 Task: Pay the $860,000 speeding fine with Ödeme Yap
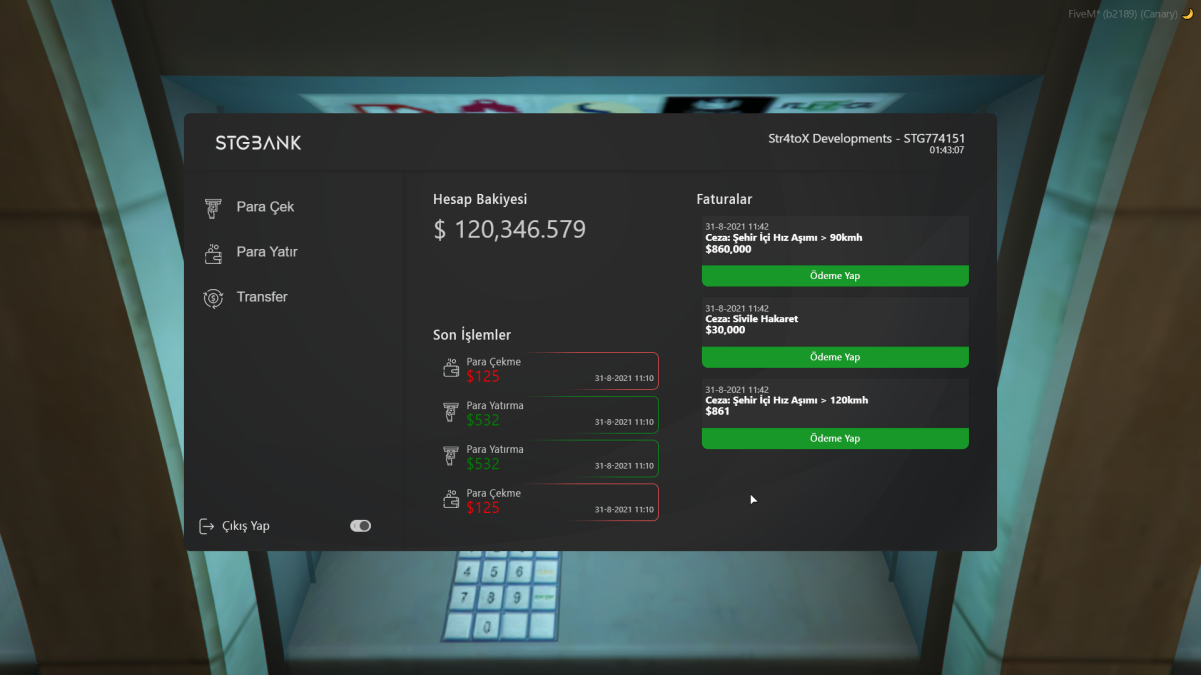[835, 276]
